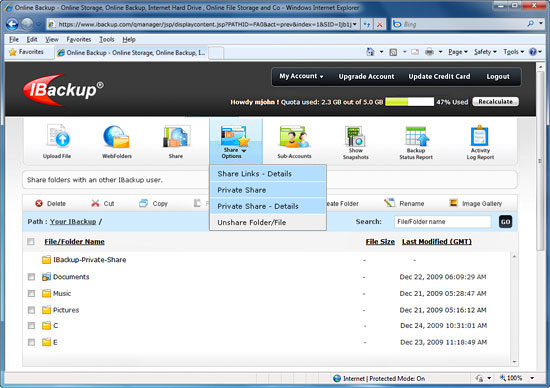Expand the My Account dropdown
550x388 pixels.
tap(301, 76)
